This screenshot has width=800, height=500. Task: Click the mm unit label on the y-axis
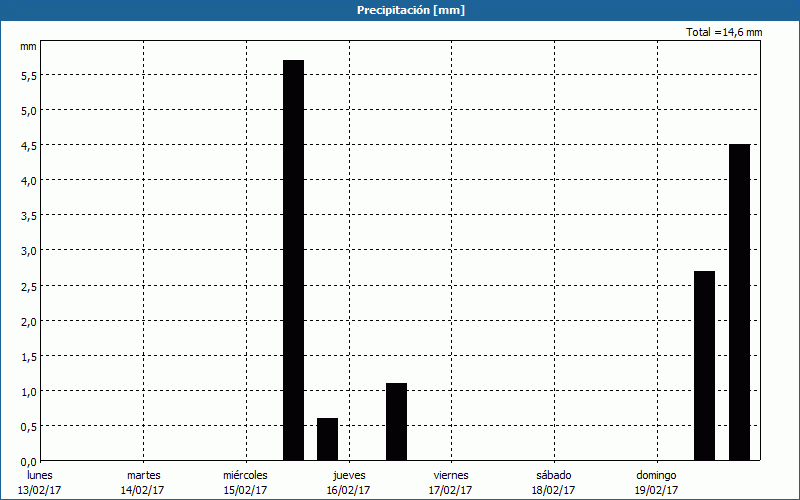(28, 46)
